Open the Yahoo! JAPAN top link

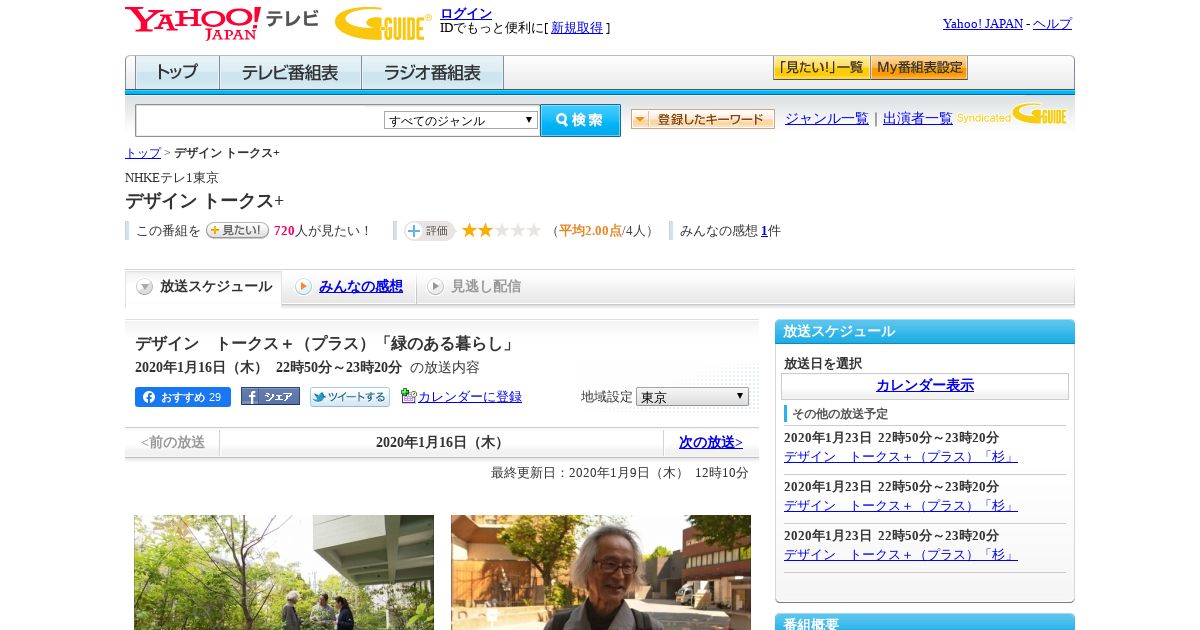(983, 24)
